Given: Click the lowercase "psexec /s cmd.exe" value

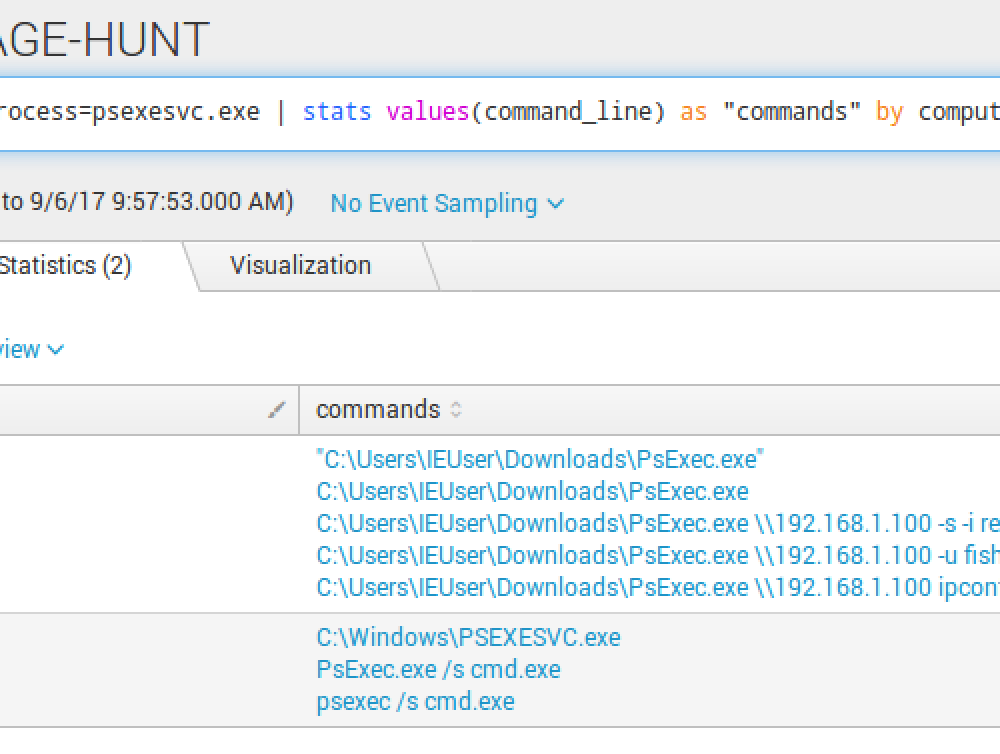Looking at the screenshot, I should [415, 702].
